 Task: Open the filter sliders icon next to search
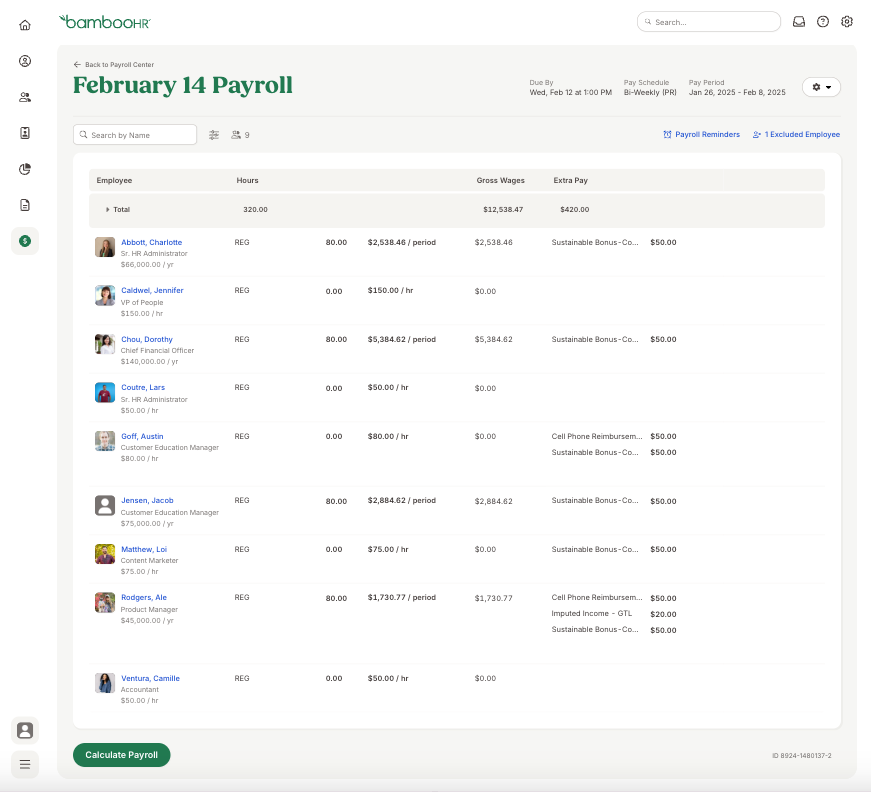click(x=213, y=134)
